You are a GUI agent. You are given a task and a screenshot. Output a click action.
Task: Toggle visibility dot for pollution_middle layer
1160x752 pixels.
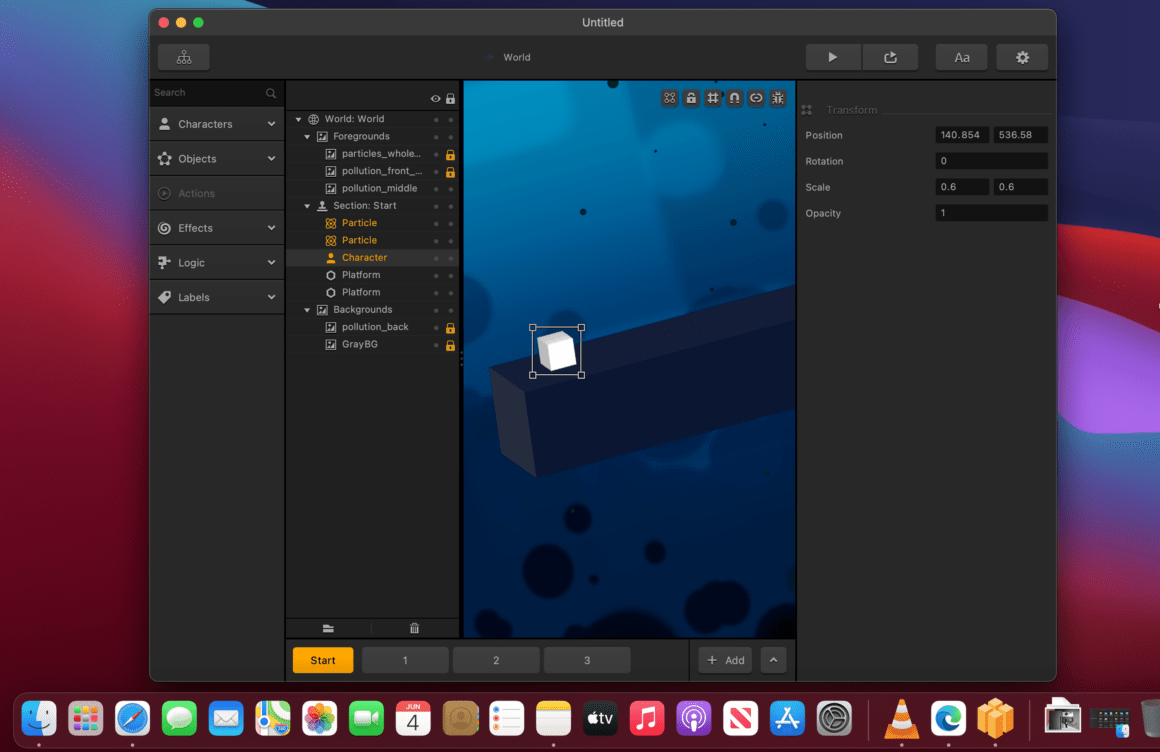click(x=436, y=189)
